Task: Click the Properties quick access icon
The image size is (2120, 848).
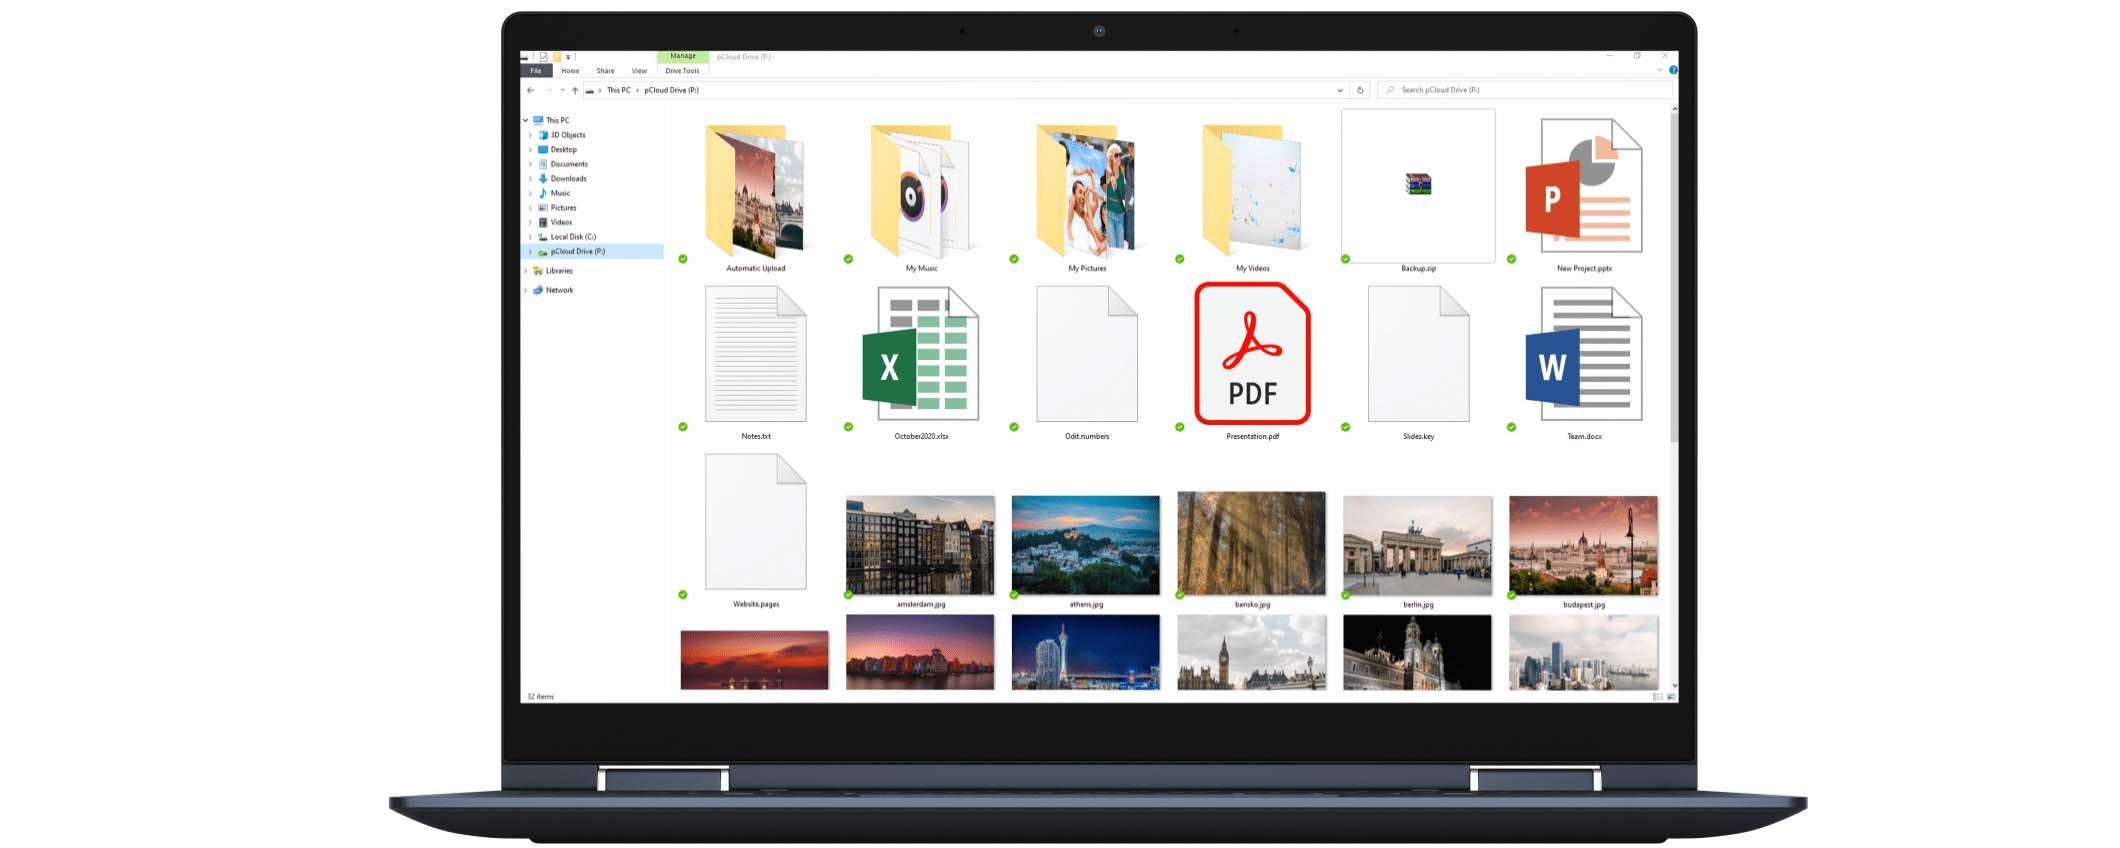Action: pos(544,57)
